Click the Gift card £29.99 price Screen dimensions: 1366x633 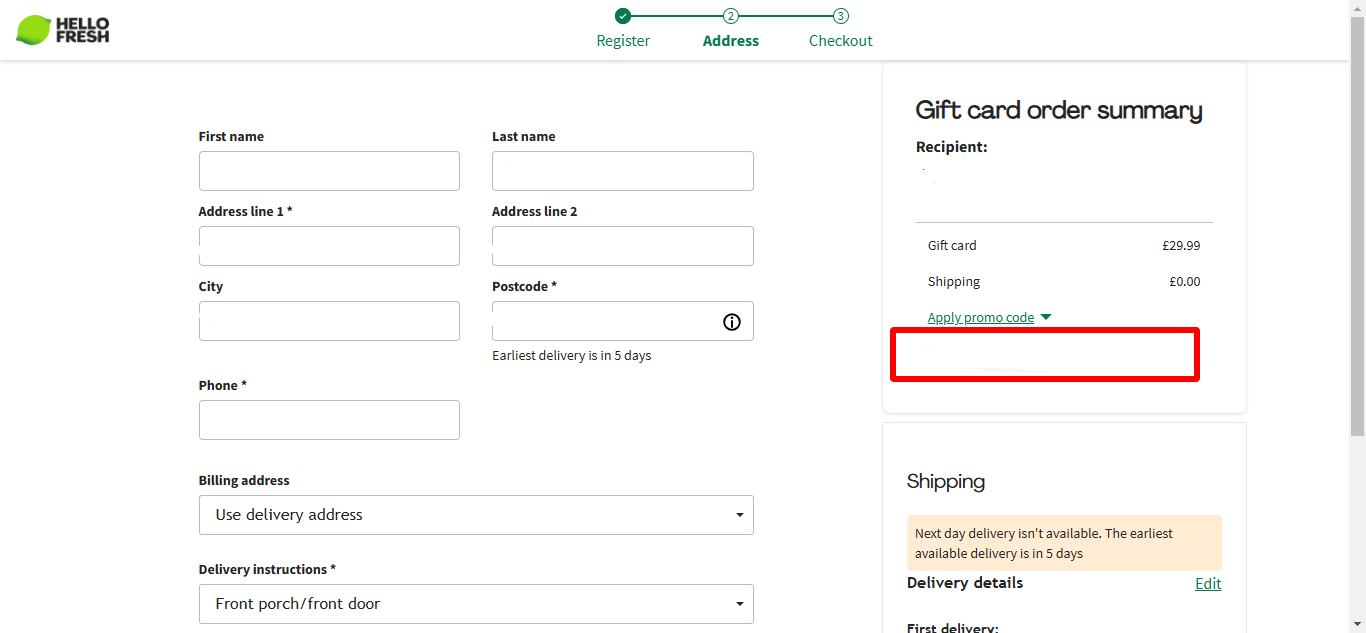[1181, 246]
